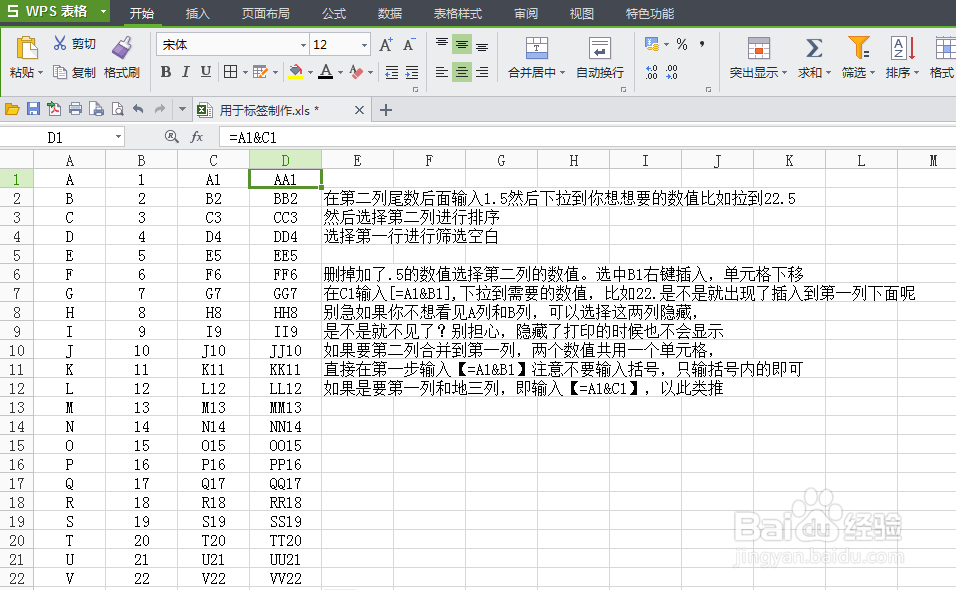The width and height of the screenshot is (956, 590).
Task: Expand the border style dropdown arrow
Action: coord(244,71)
